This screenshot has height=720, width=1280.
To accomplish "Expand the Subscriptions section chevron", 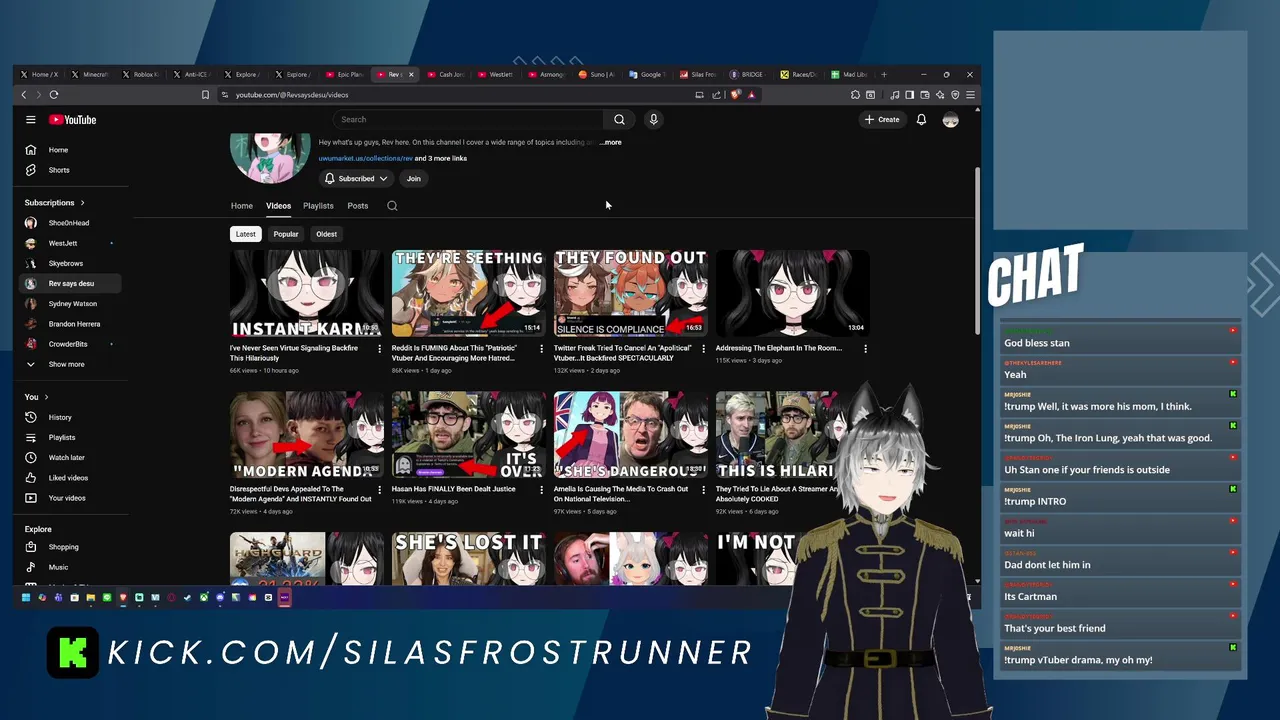I will [82, 203].
